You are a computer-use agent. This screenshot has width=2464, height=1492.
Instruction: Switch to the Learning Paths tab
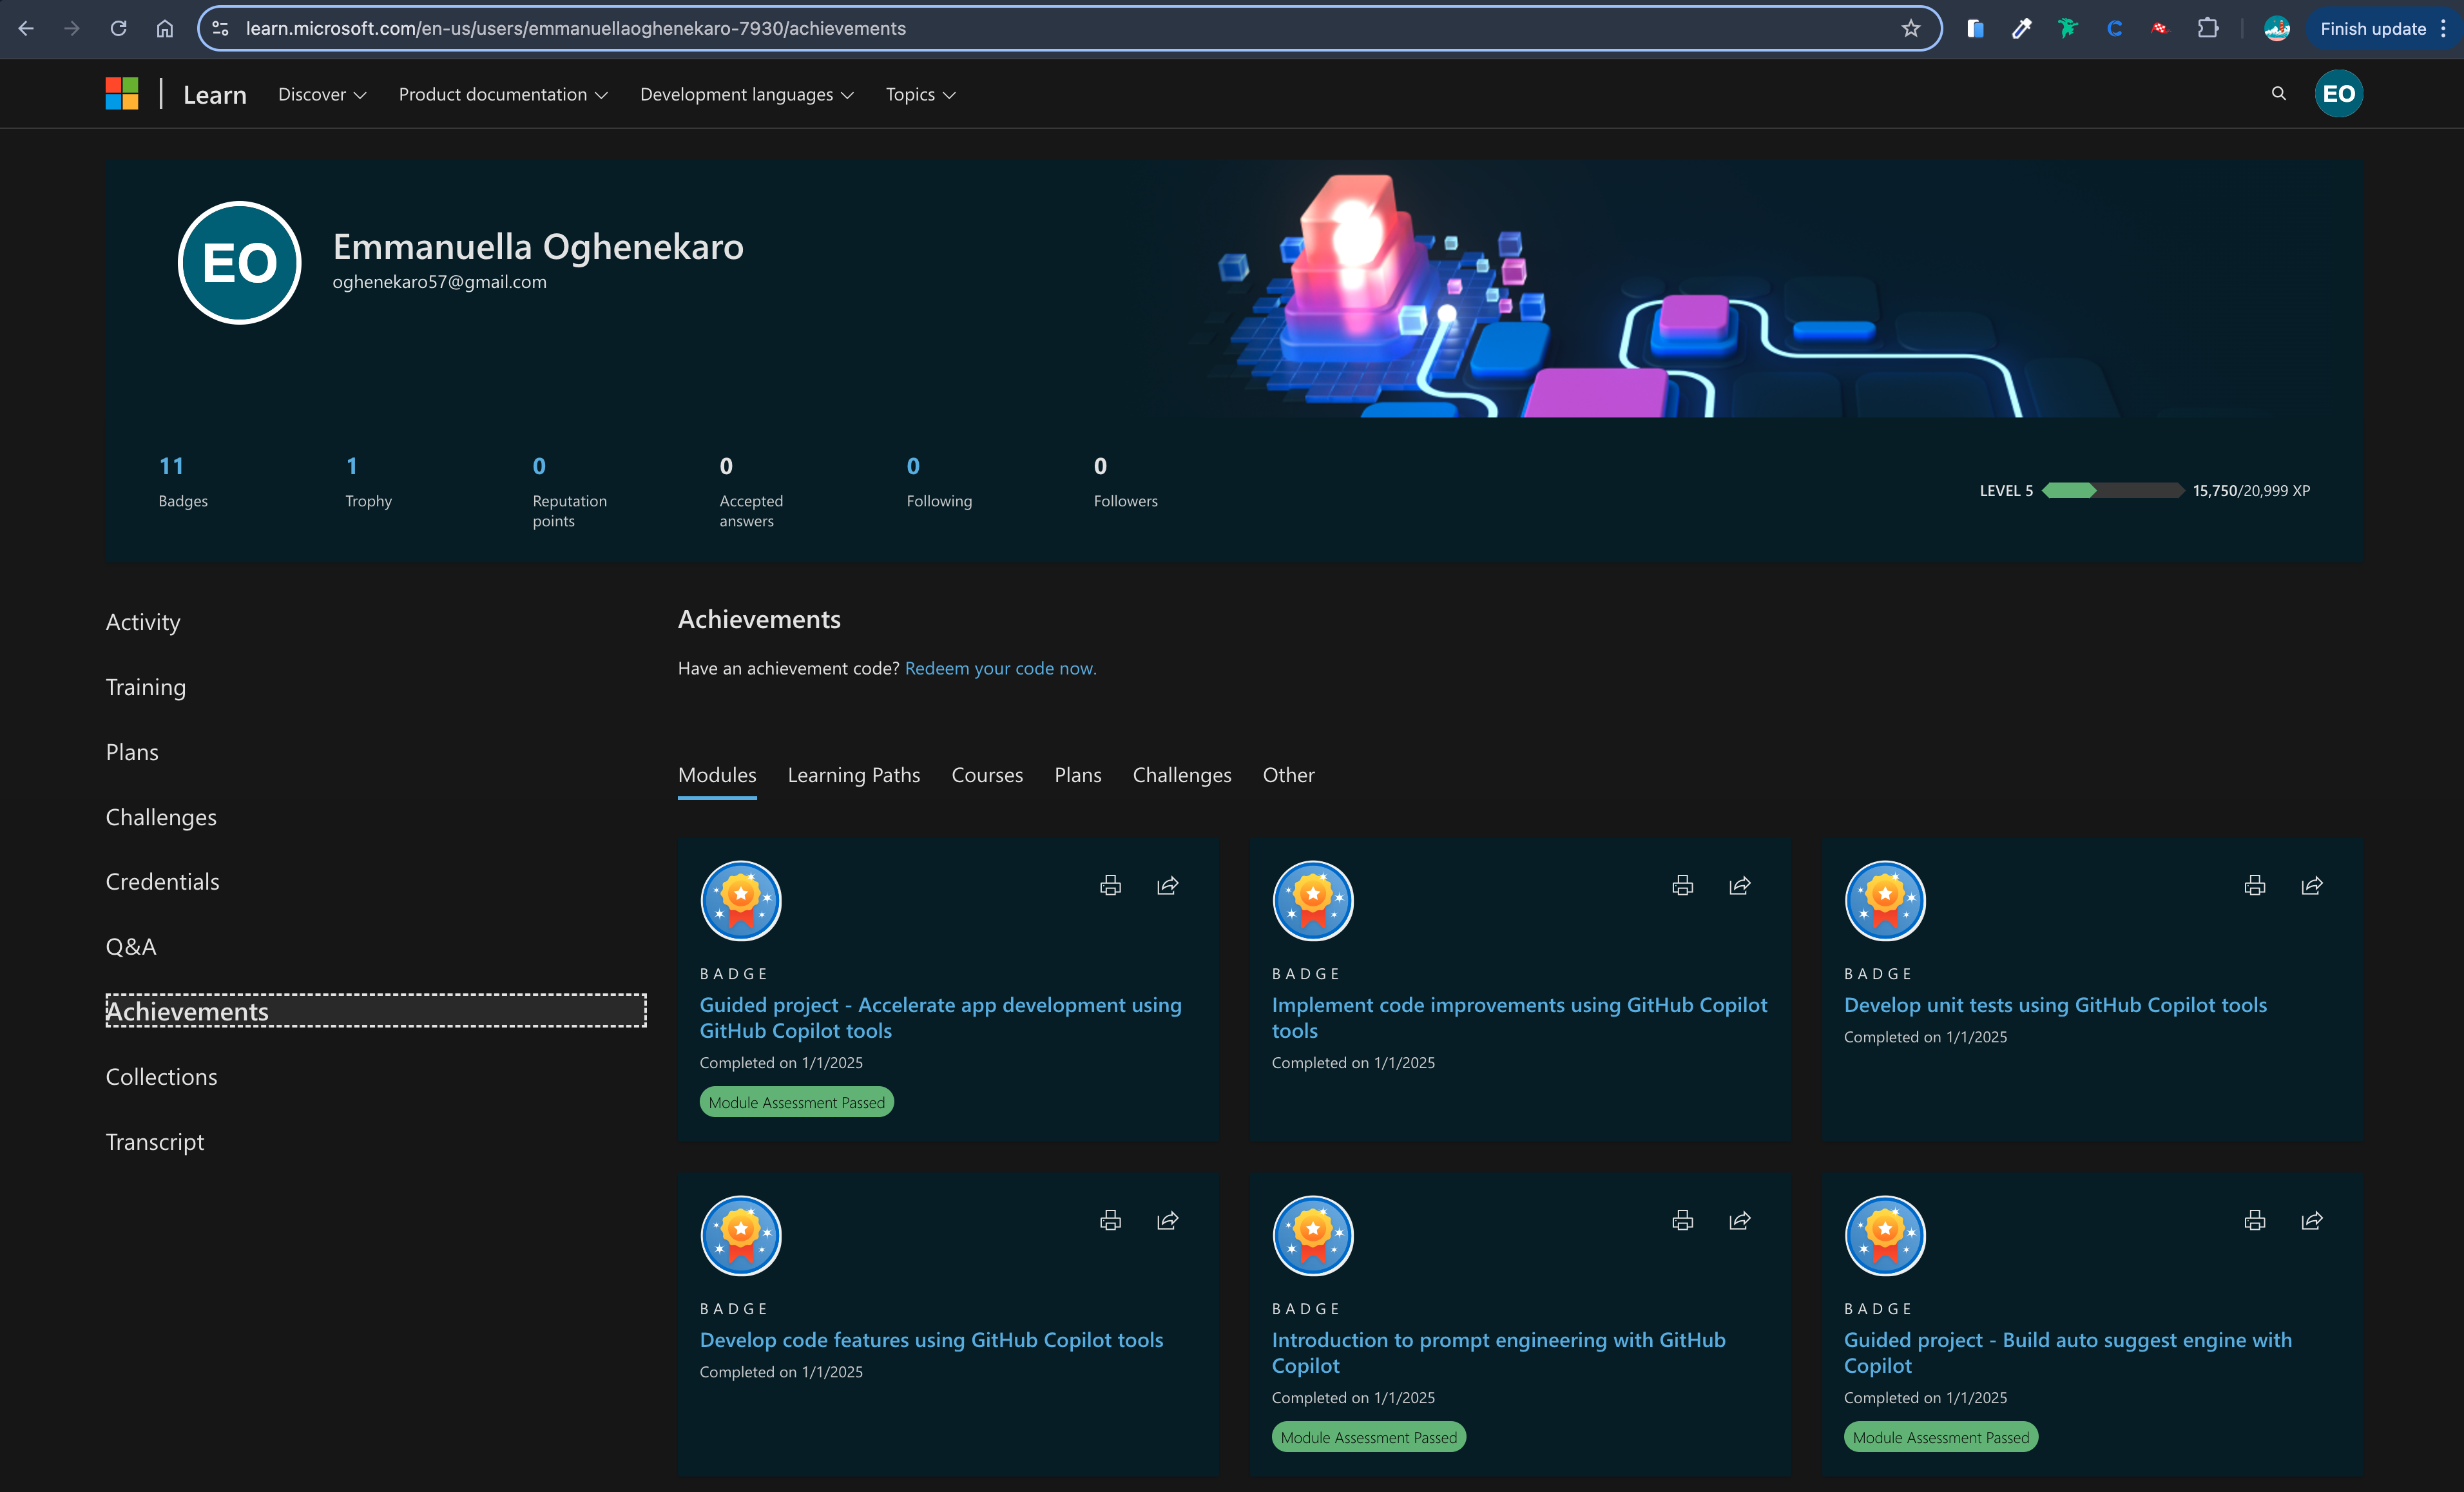point(853,775)
